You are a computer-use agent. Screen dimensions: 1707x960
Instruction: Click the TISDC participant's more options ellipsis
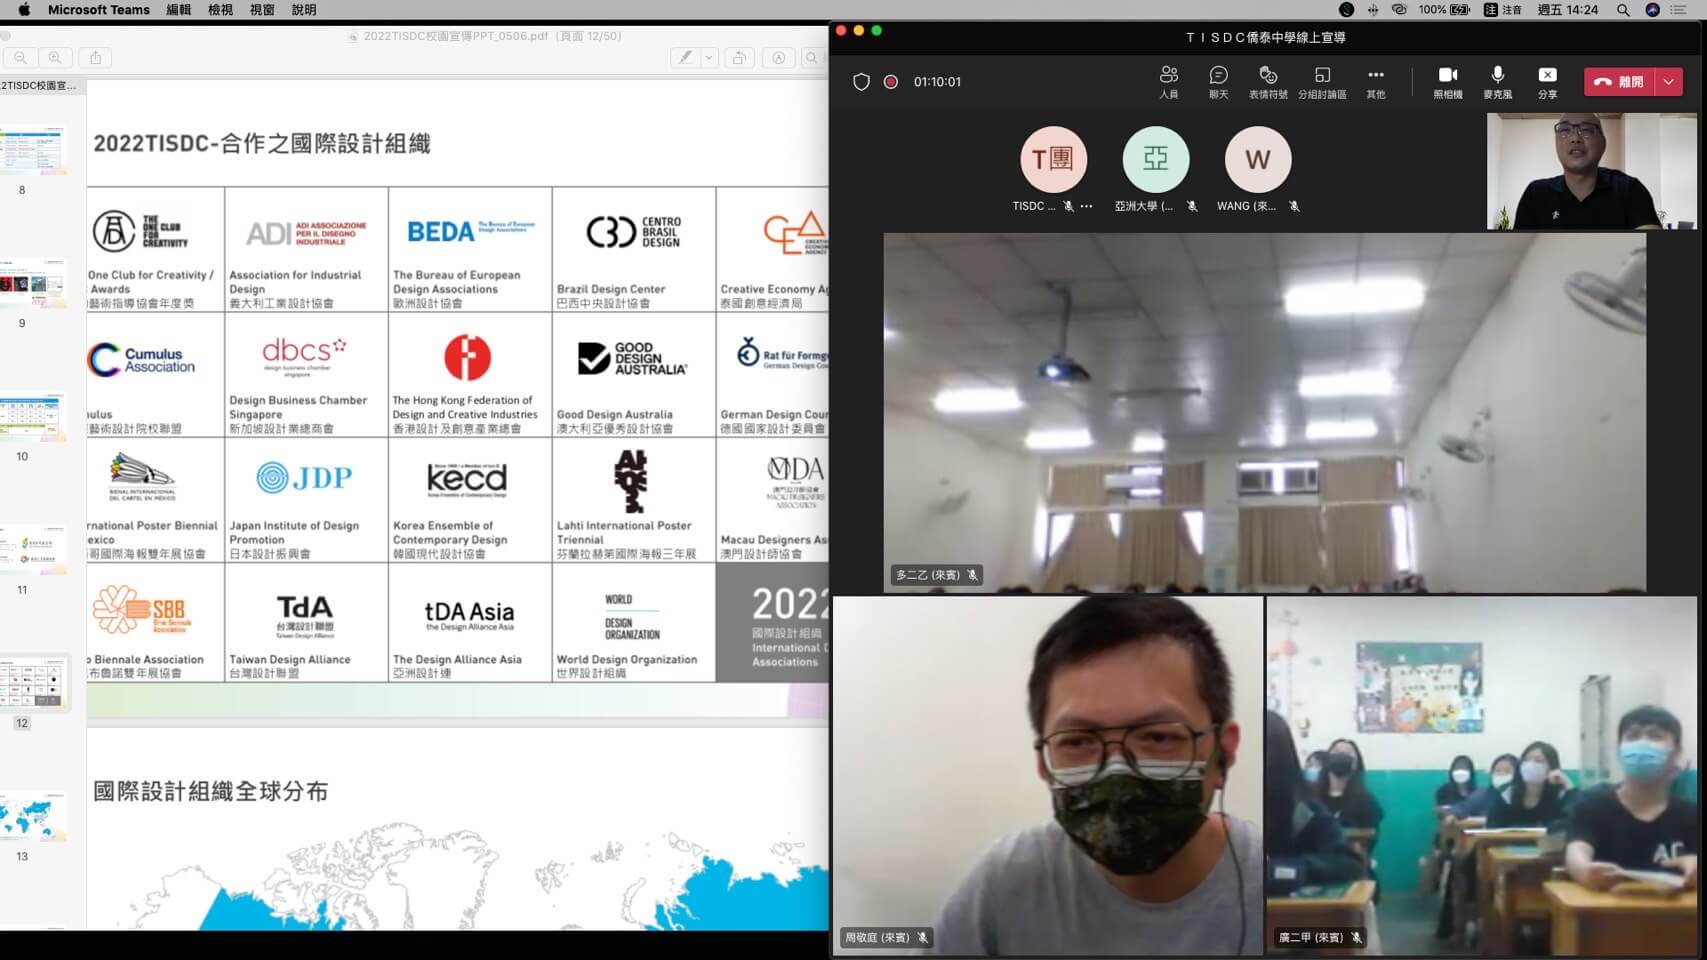[1087, 206]
